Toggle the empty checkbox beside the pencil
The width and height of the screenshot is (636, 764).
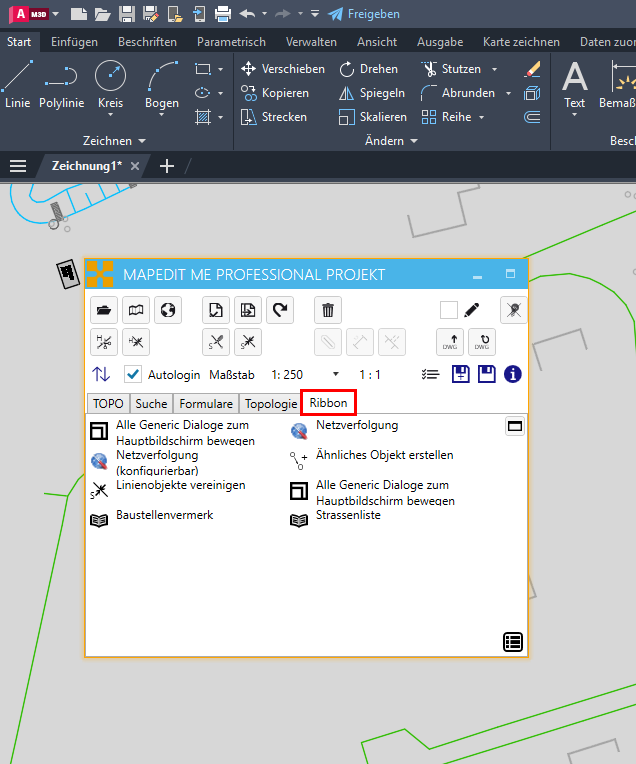[x=449, y=310]
